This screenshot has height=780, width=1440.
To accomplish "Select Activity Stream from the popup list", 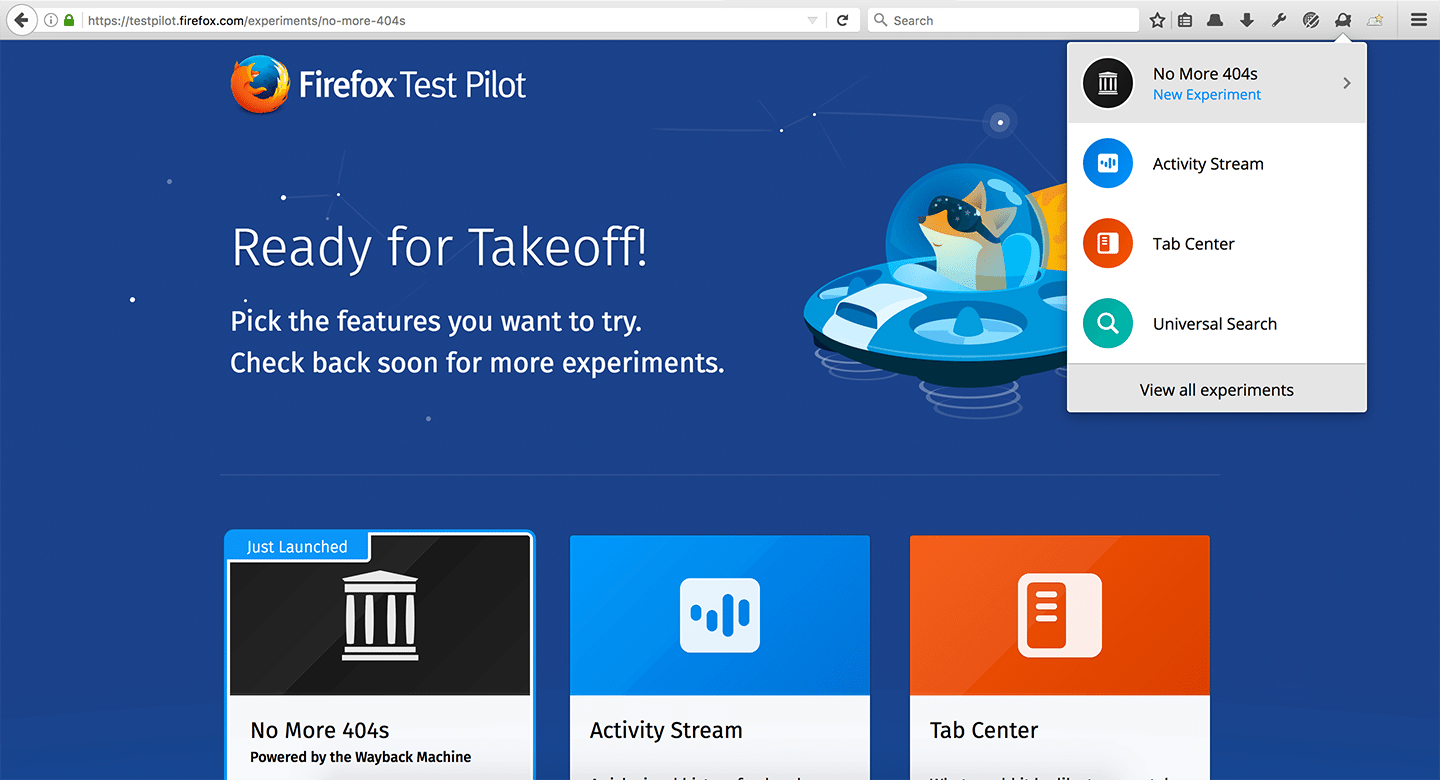I will (1217, 164).
